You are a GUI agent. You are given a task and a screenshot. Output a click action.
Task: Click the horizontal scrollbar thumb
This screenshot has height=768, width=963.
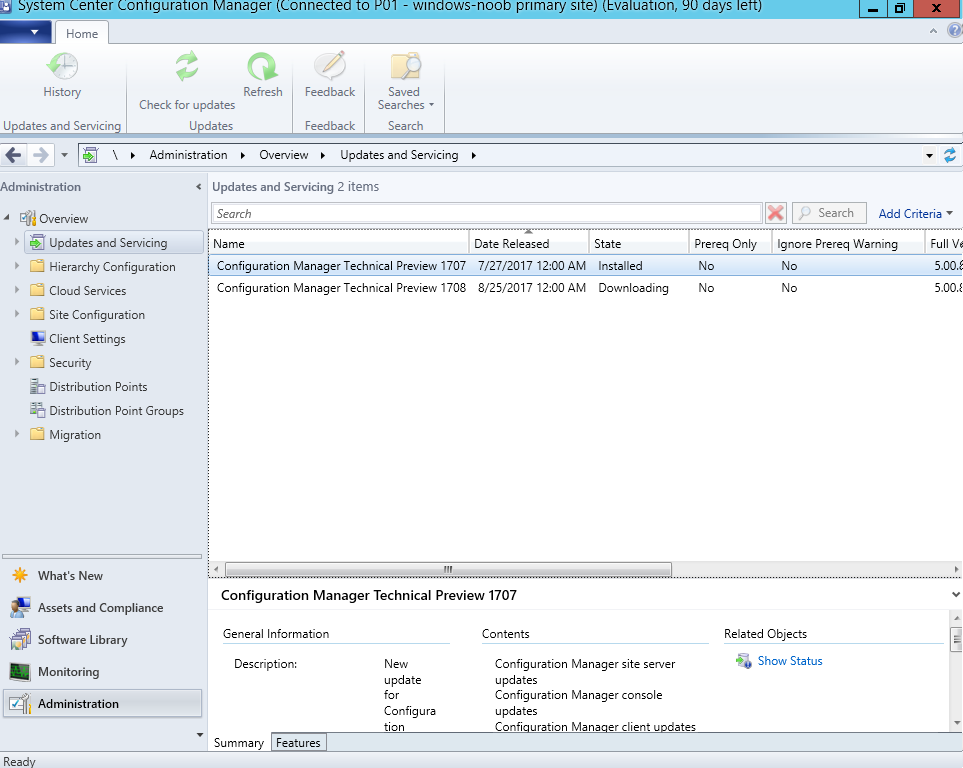click(x=448, y=570)
